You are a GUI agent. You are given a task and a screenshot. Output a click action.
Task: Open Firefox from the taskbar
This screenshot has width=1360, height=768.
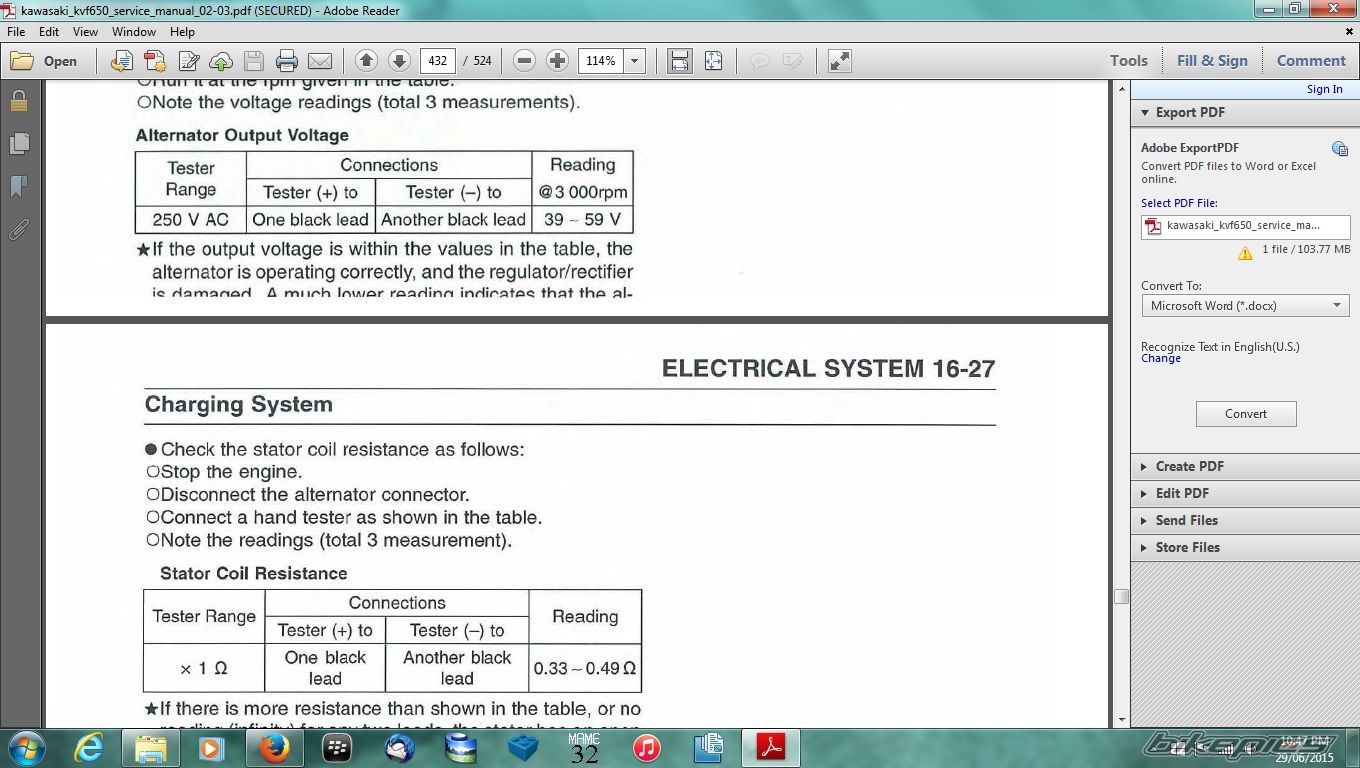tap(274, 748)
